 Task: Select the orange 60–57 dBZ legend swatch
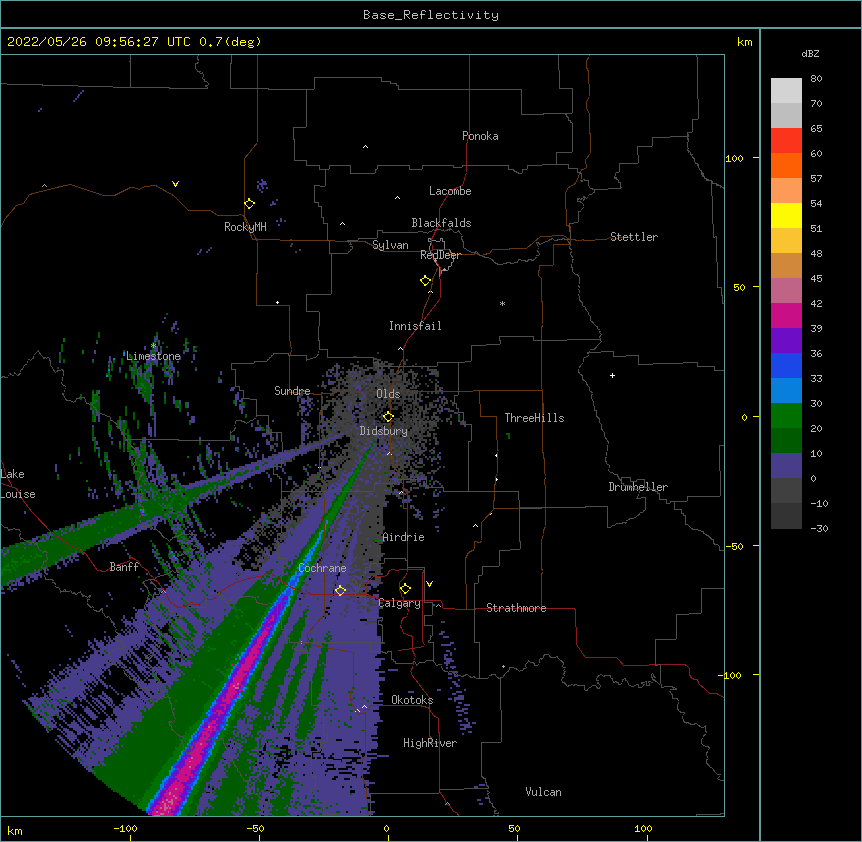point(786,165)
